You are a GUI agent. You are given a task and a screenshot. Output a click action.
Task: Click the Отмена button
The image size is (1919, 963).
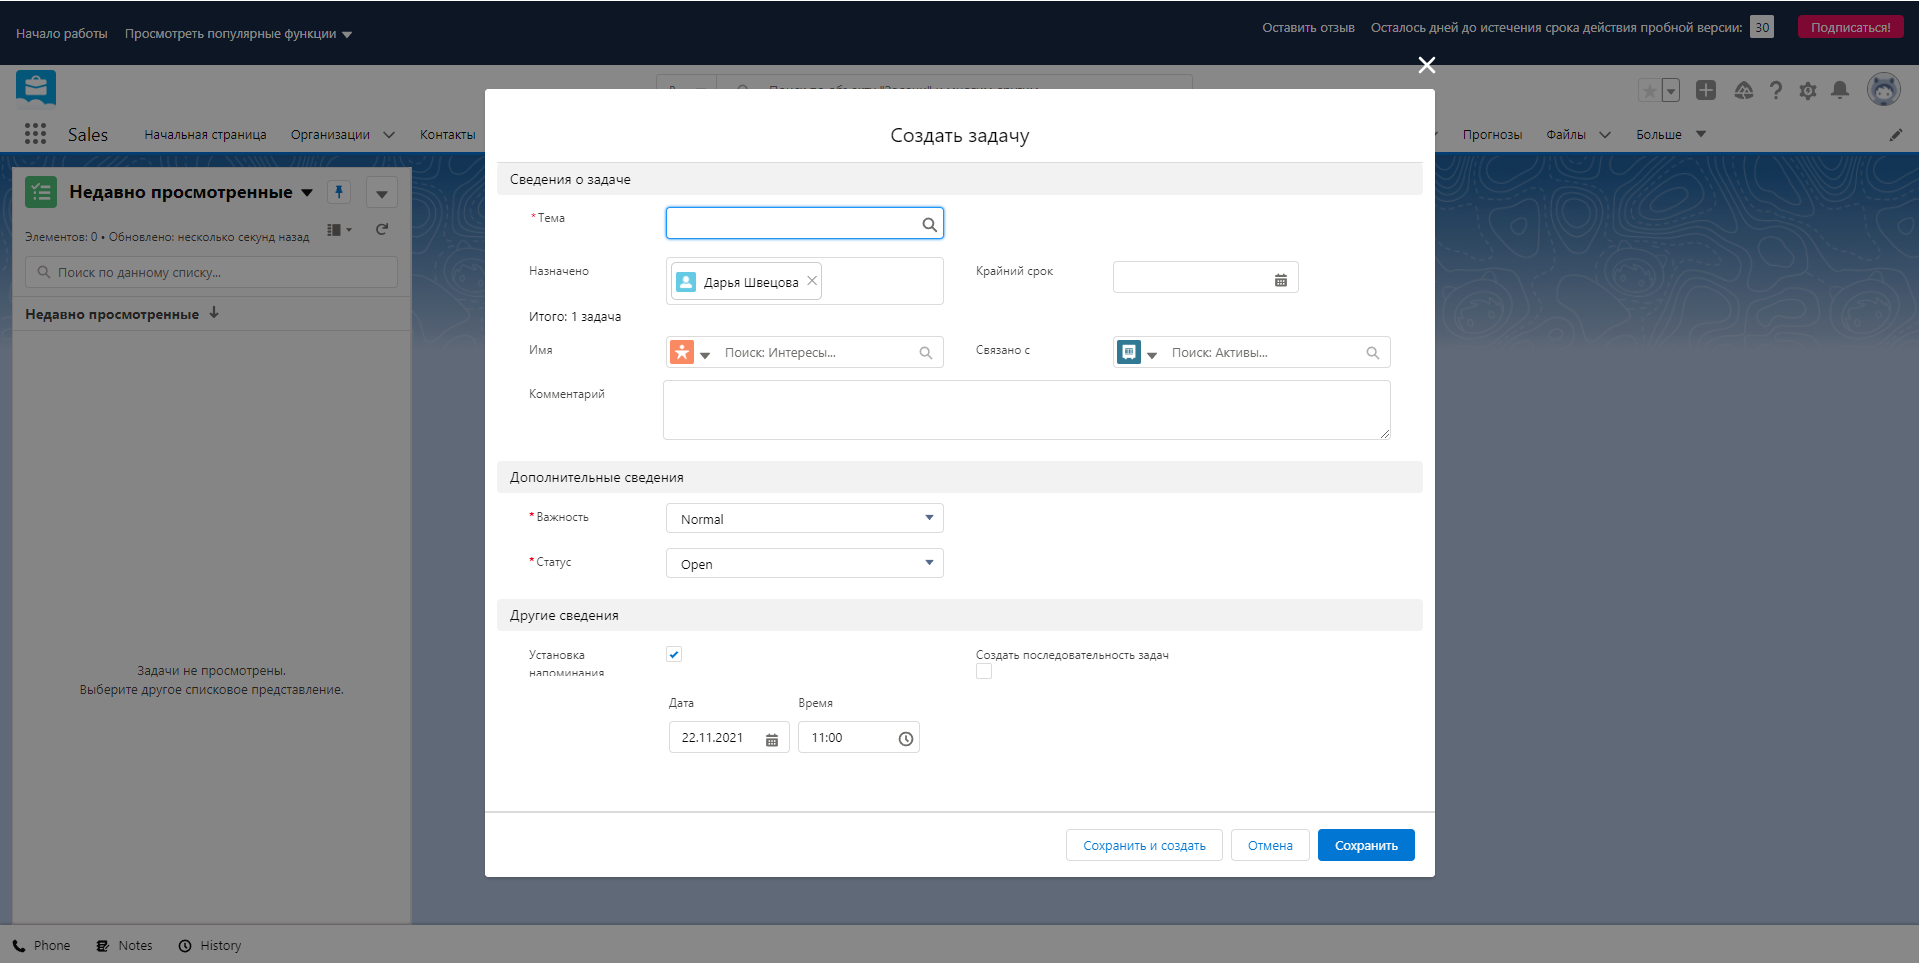[1270, 845]
